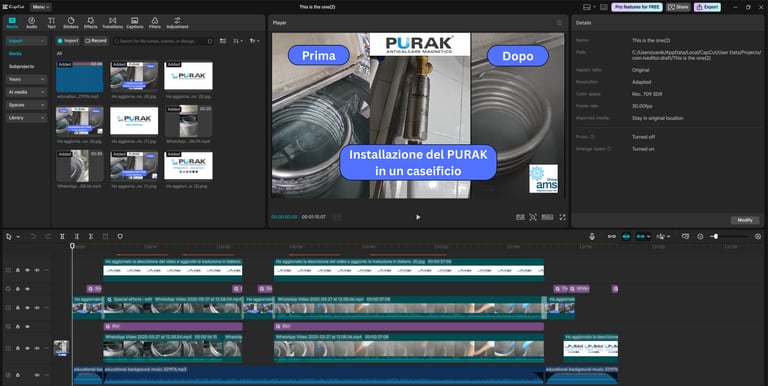Click the Redo icon in timeline toolbar

[48, 237]
